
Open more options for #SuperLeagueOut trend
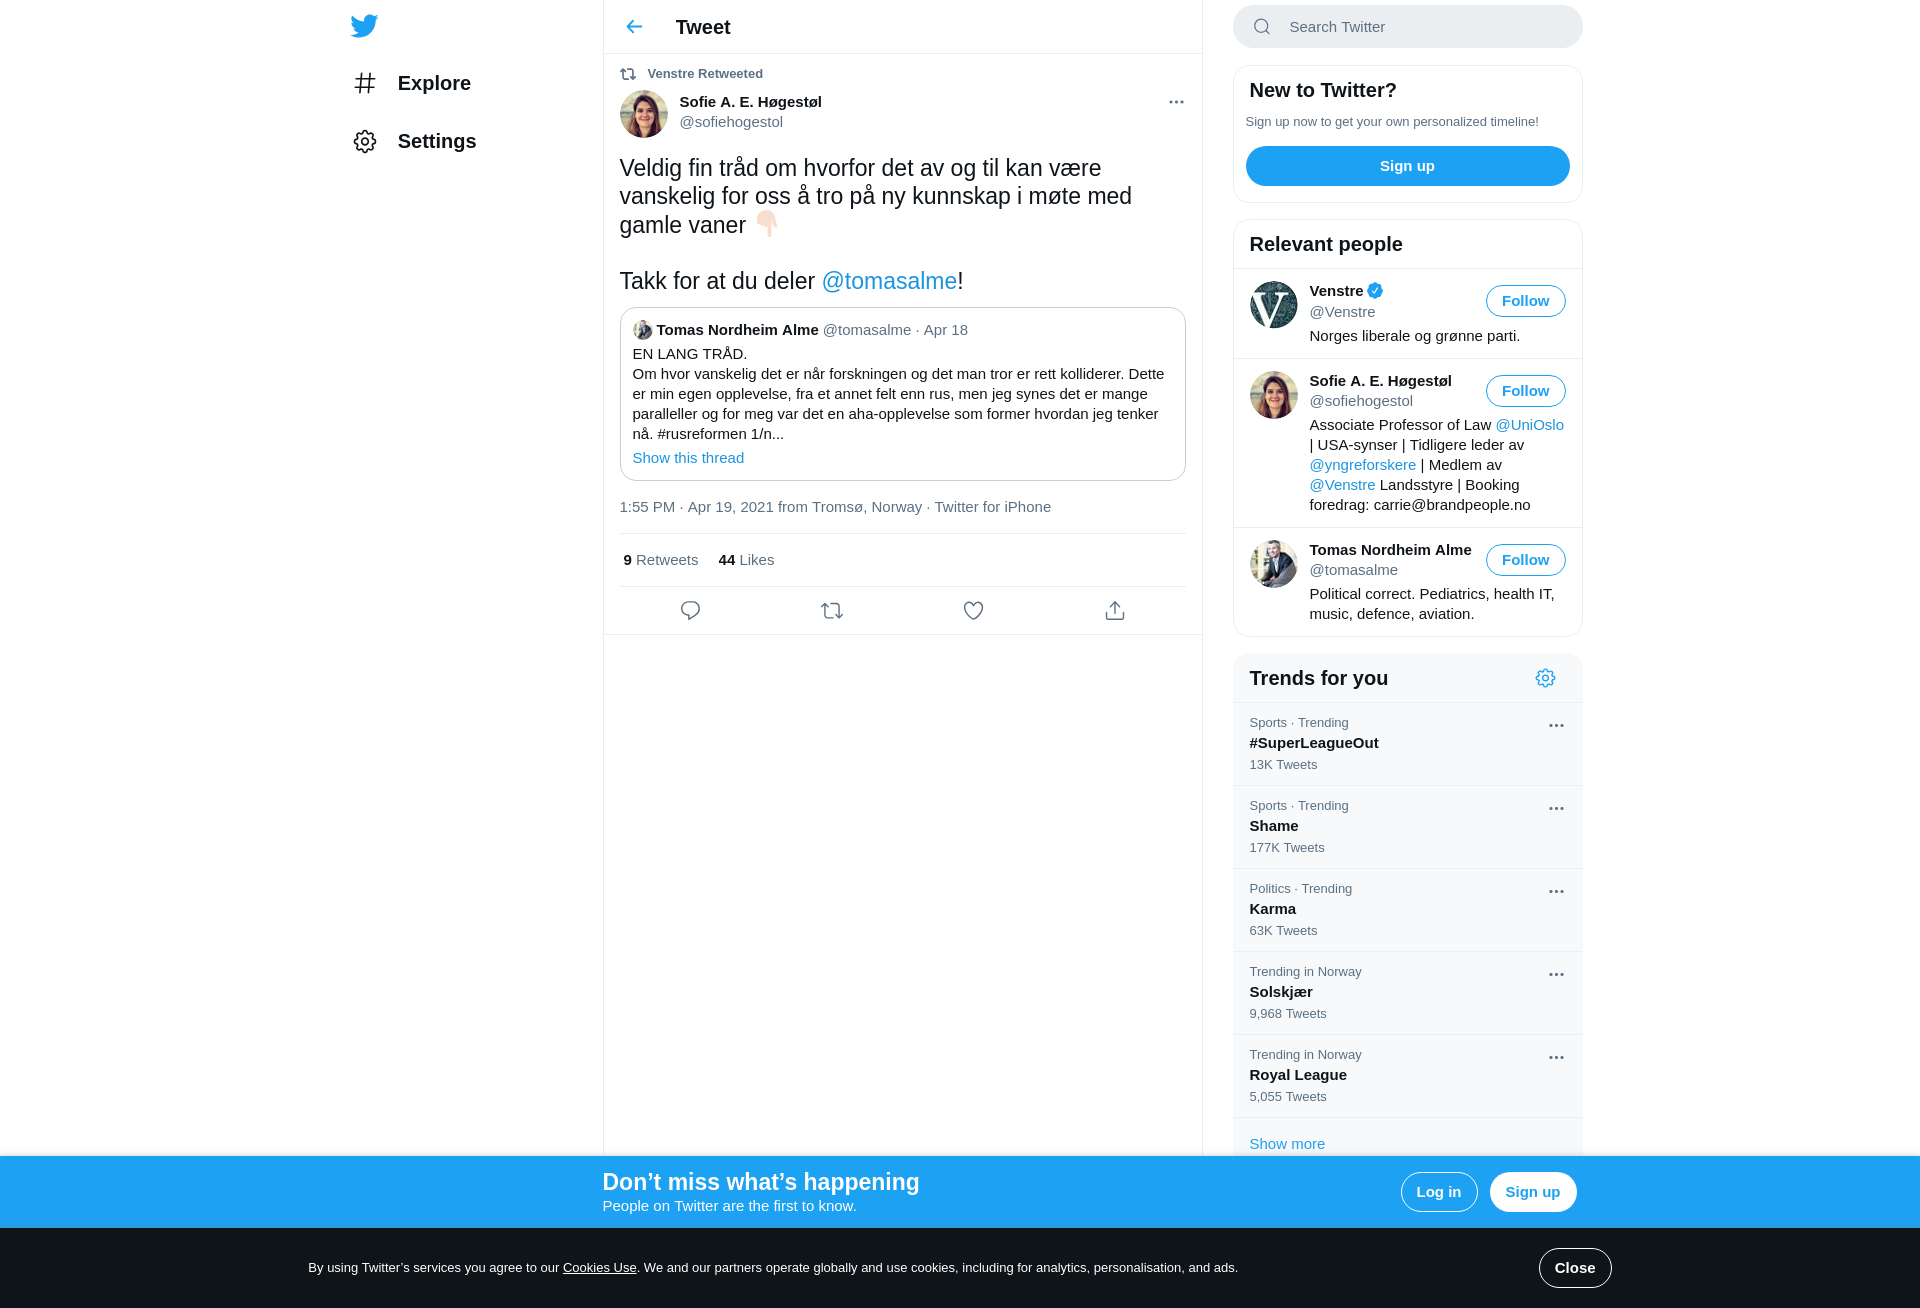1556,726
